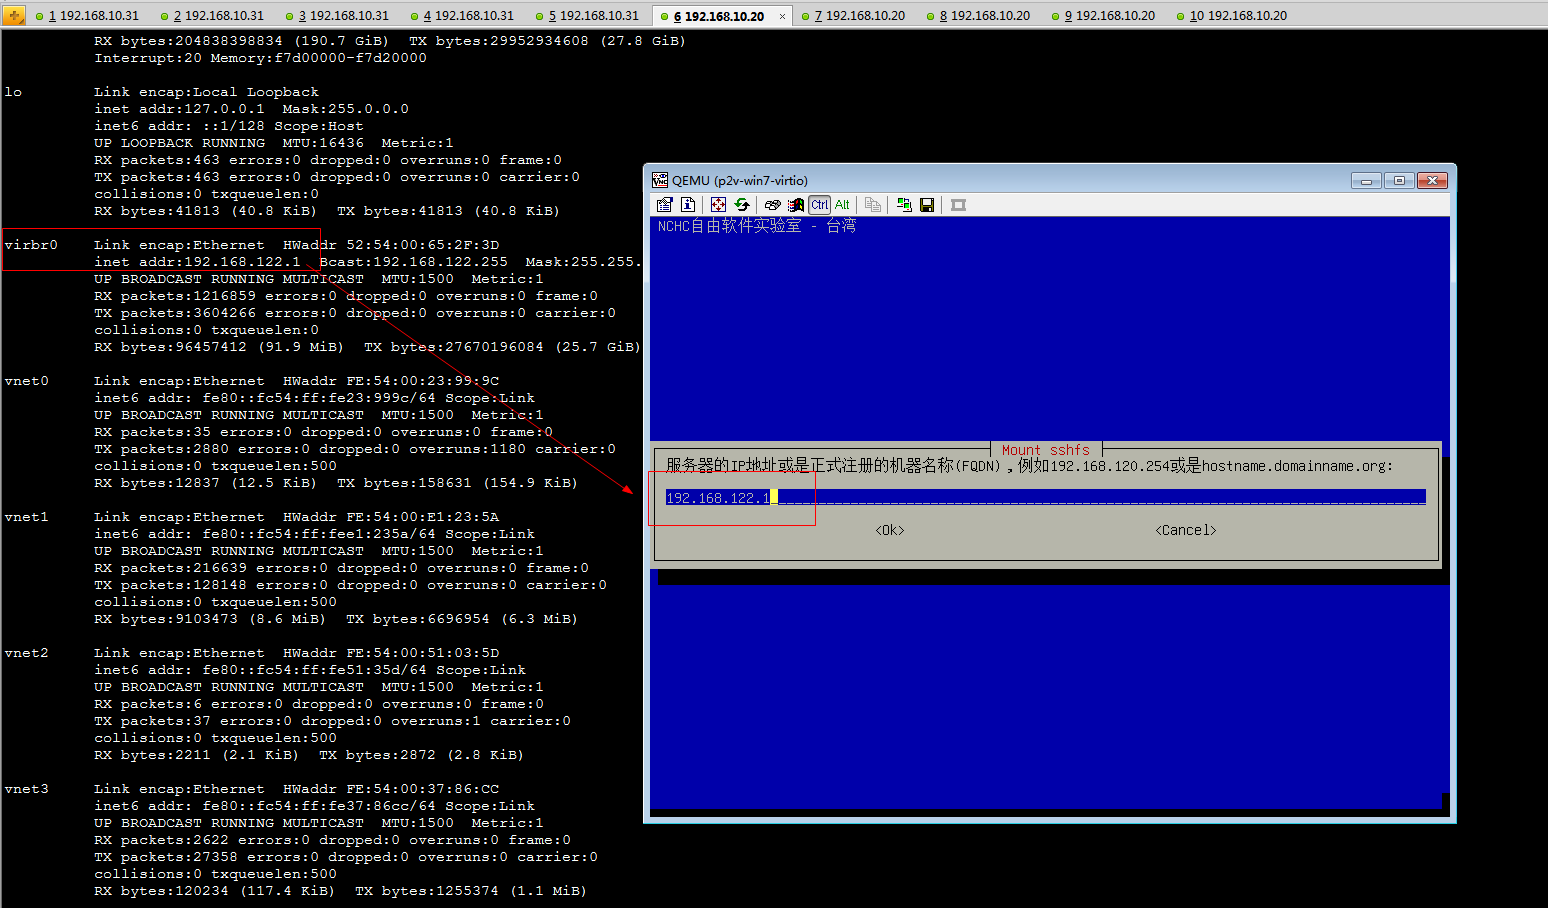Close session tab 6 with the x
The width and height of the screenshot is (1548, 908).
tap(782, 17)
